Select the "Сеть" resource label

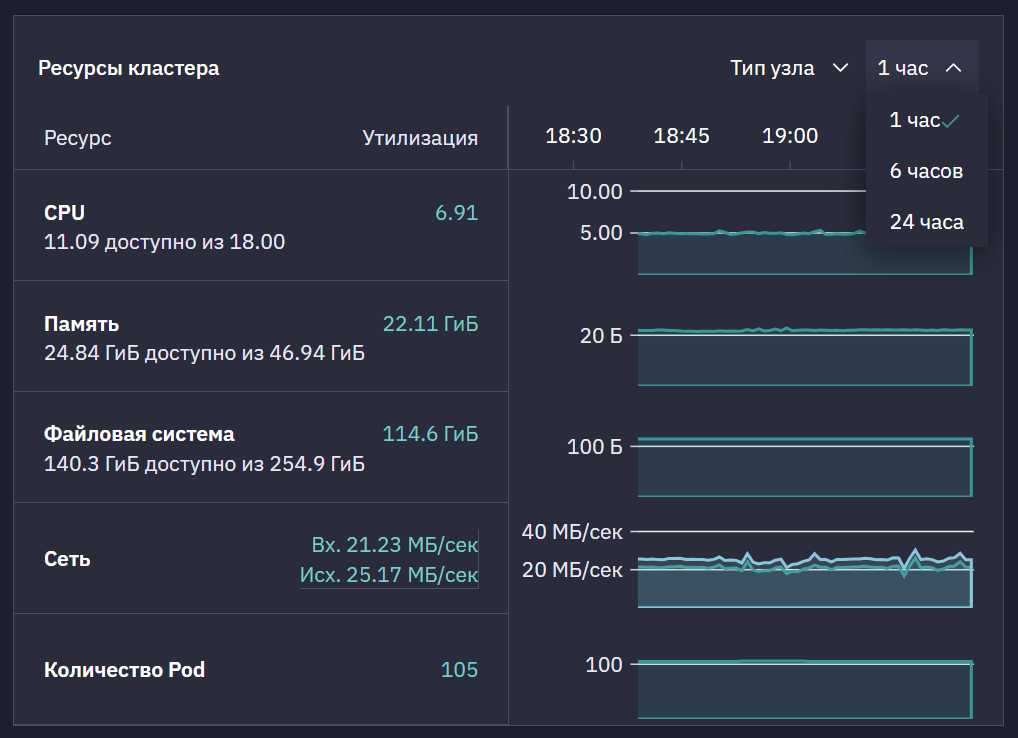click(x=67, y=559)
